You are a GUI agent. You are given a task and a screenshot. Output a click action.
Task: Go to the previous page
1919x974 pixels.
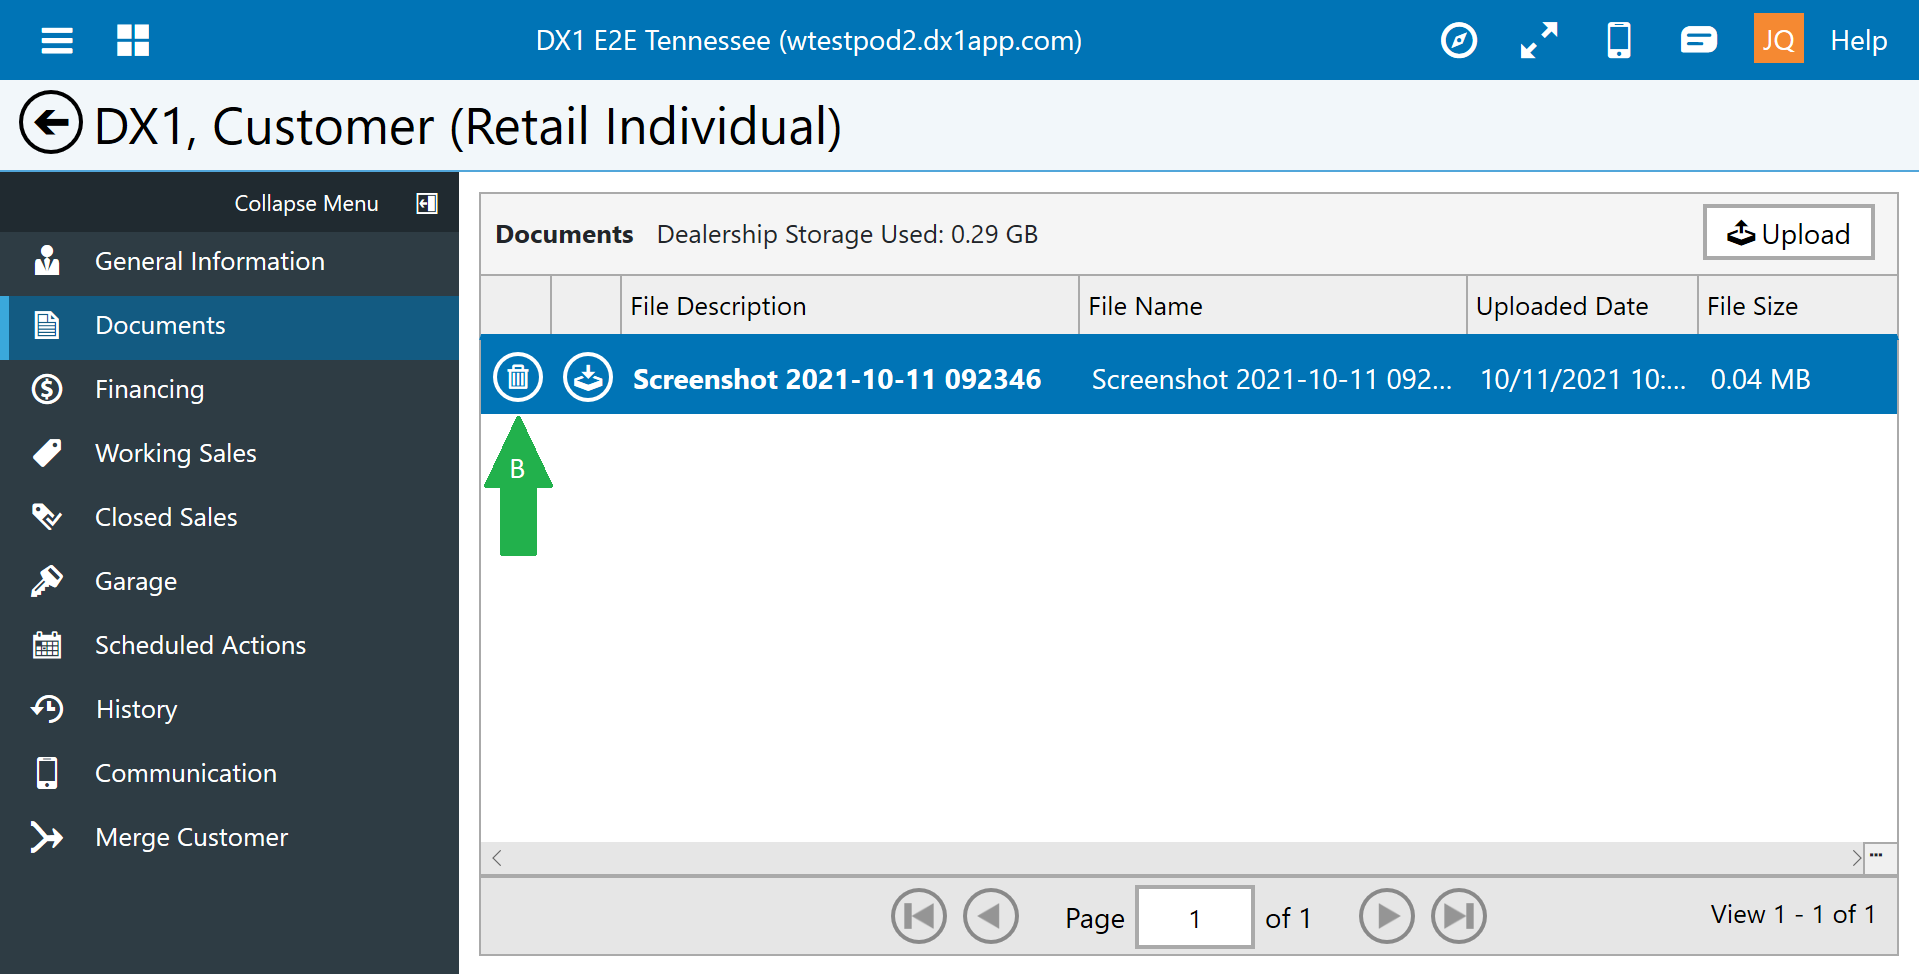991,916
